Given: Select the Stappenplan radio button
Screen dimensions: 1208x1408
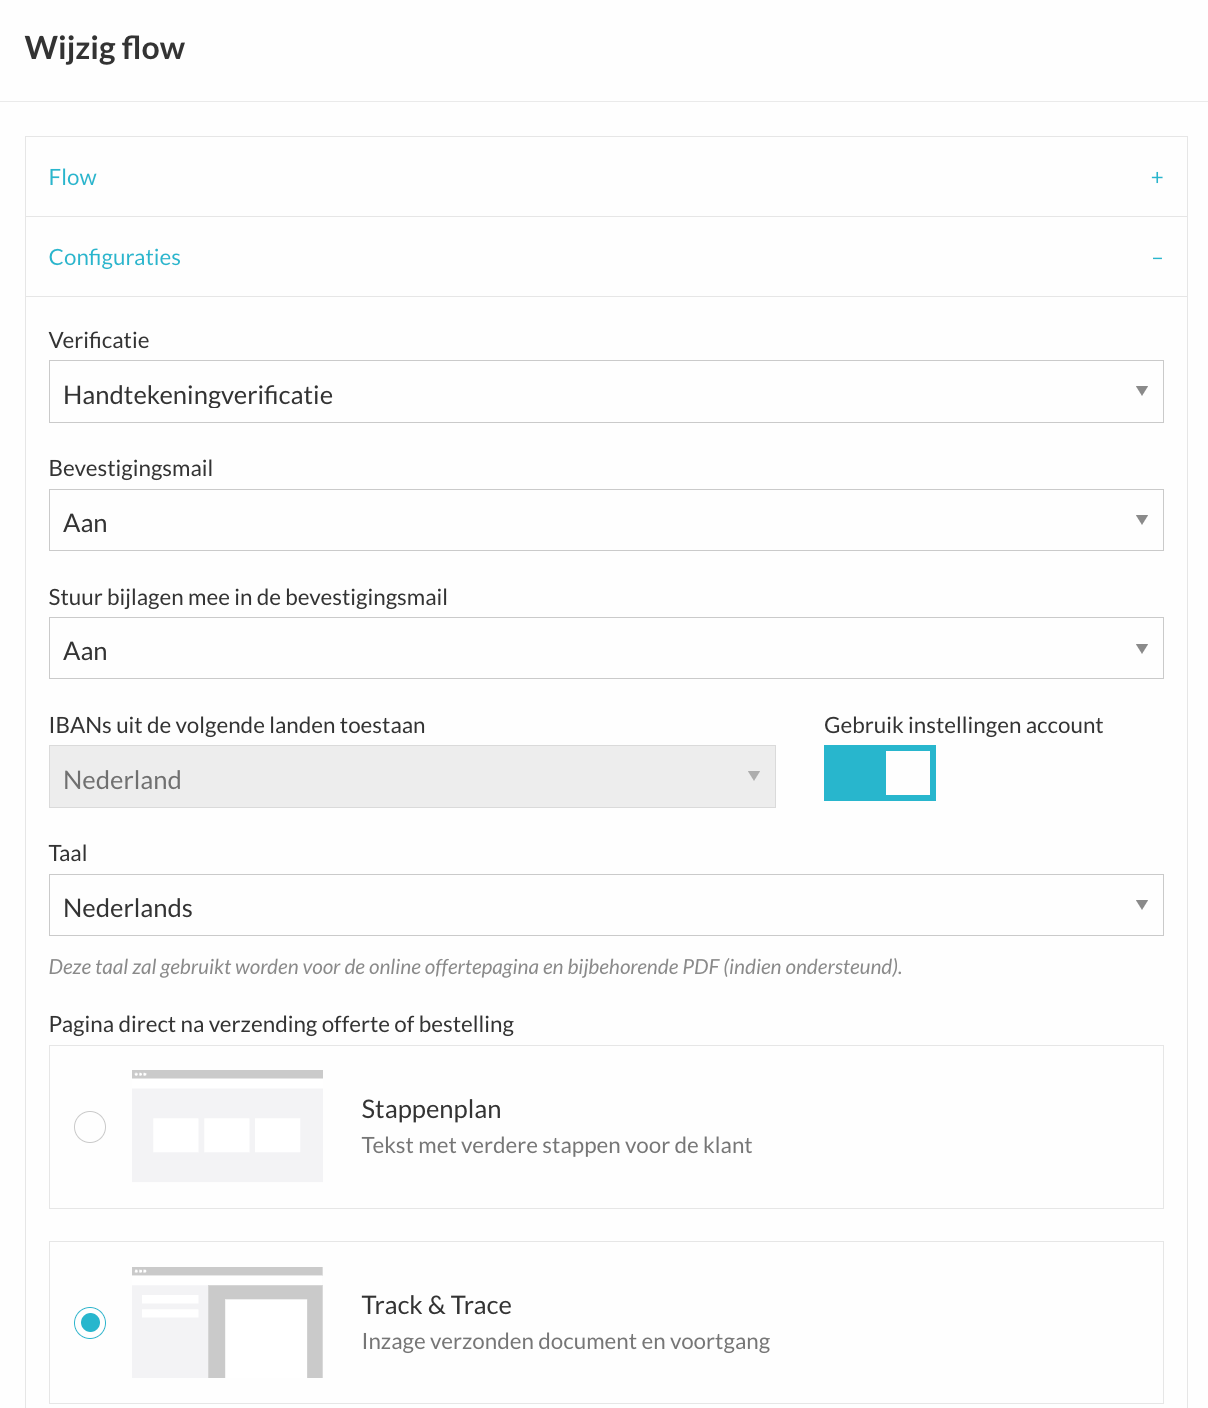Looking at the screenshot, I should [x=90, y=1127].
